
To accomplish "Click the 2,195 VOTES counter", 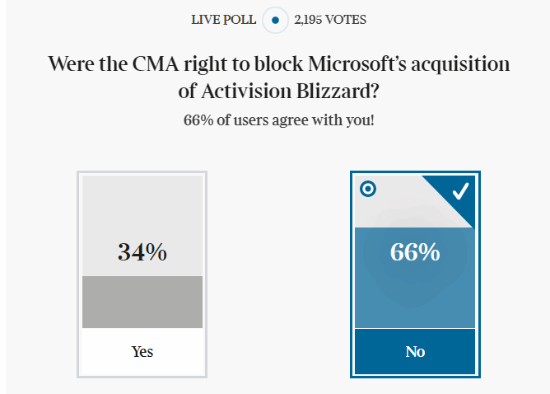I will 330,20.
